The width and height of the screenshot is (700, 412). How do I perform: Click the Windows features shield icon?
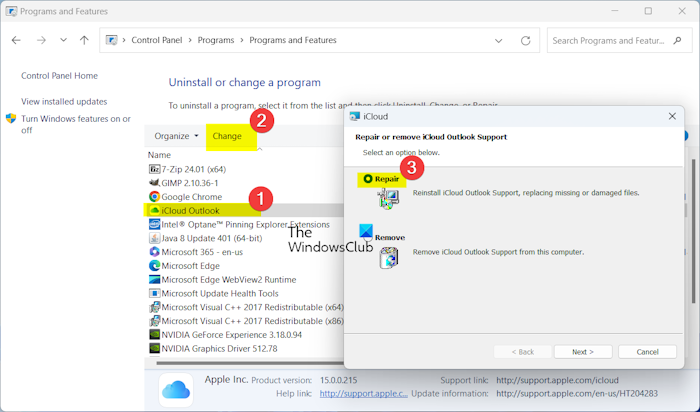click(x=11, y=119)
